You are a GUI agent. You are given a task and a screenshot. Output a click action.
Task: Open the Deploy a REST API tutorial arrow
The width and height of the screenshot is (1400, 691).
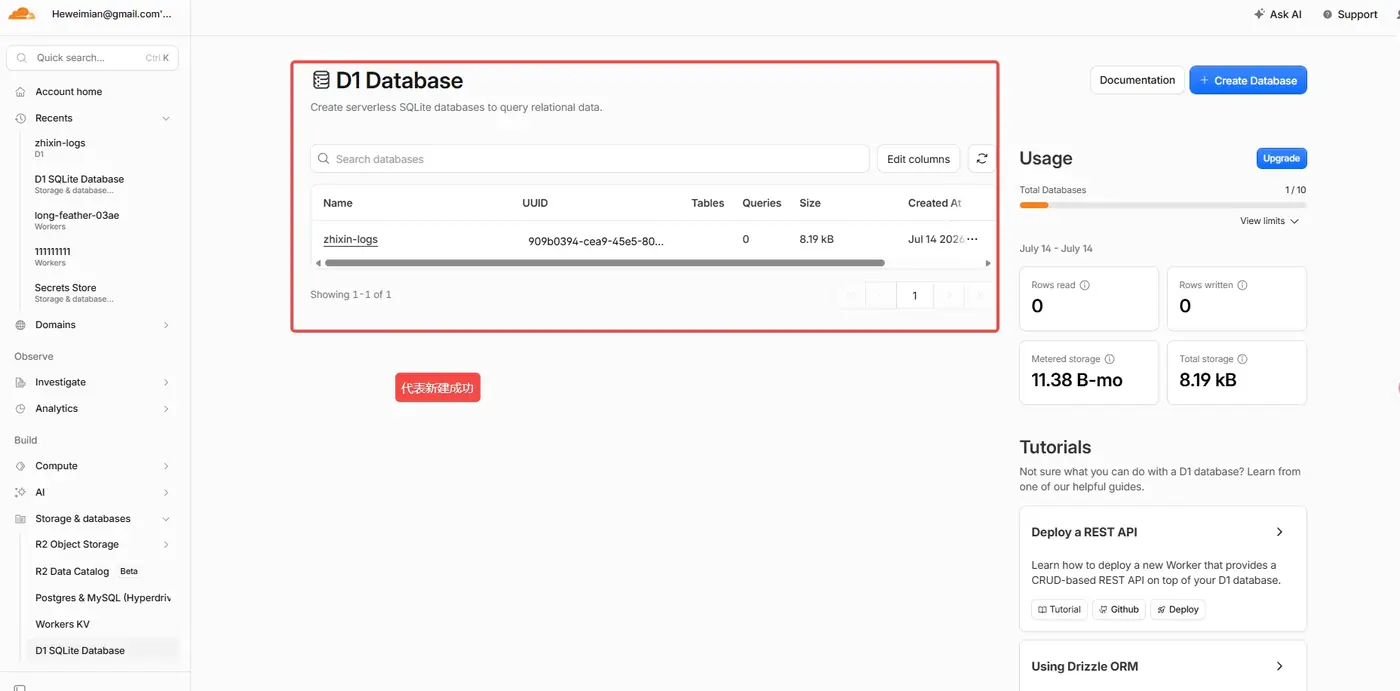[x=1280, y=532]
